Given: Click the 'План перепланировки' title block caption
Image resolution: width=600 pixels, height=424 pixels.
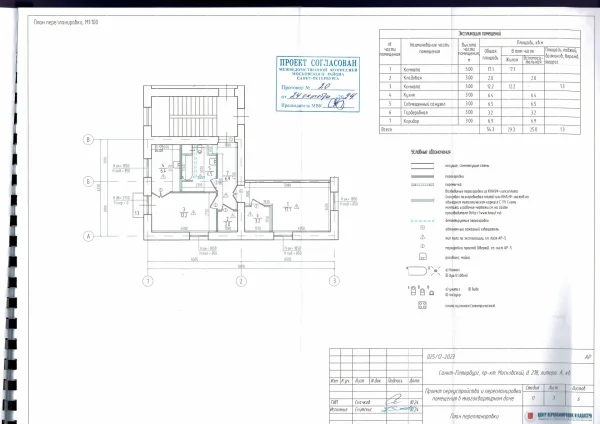Looking at the screenshot, I should (x=474, y=416).
